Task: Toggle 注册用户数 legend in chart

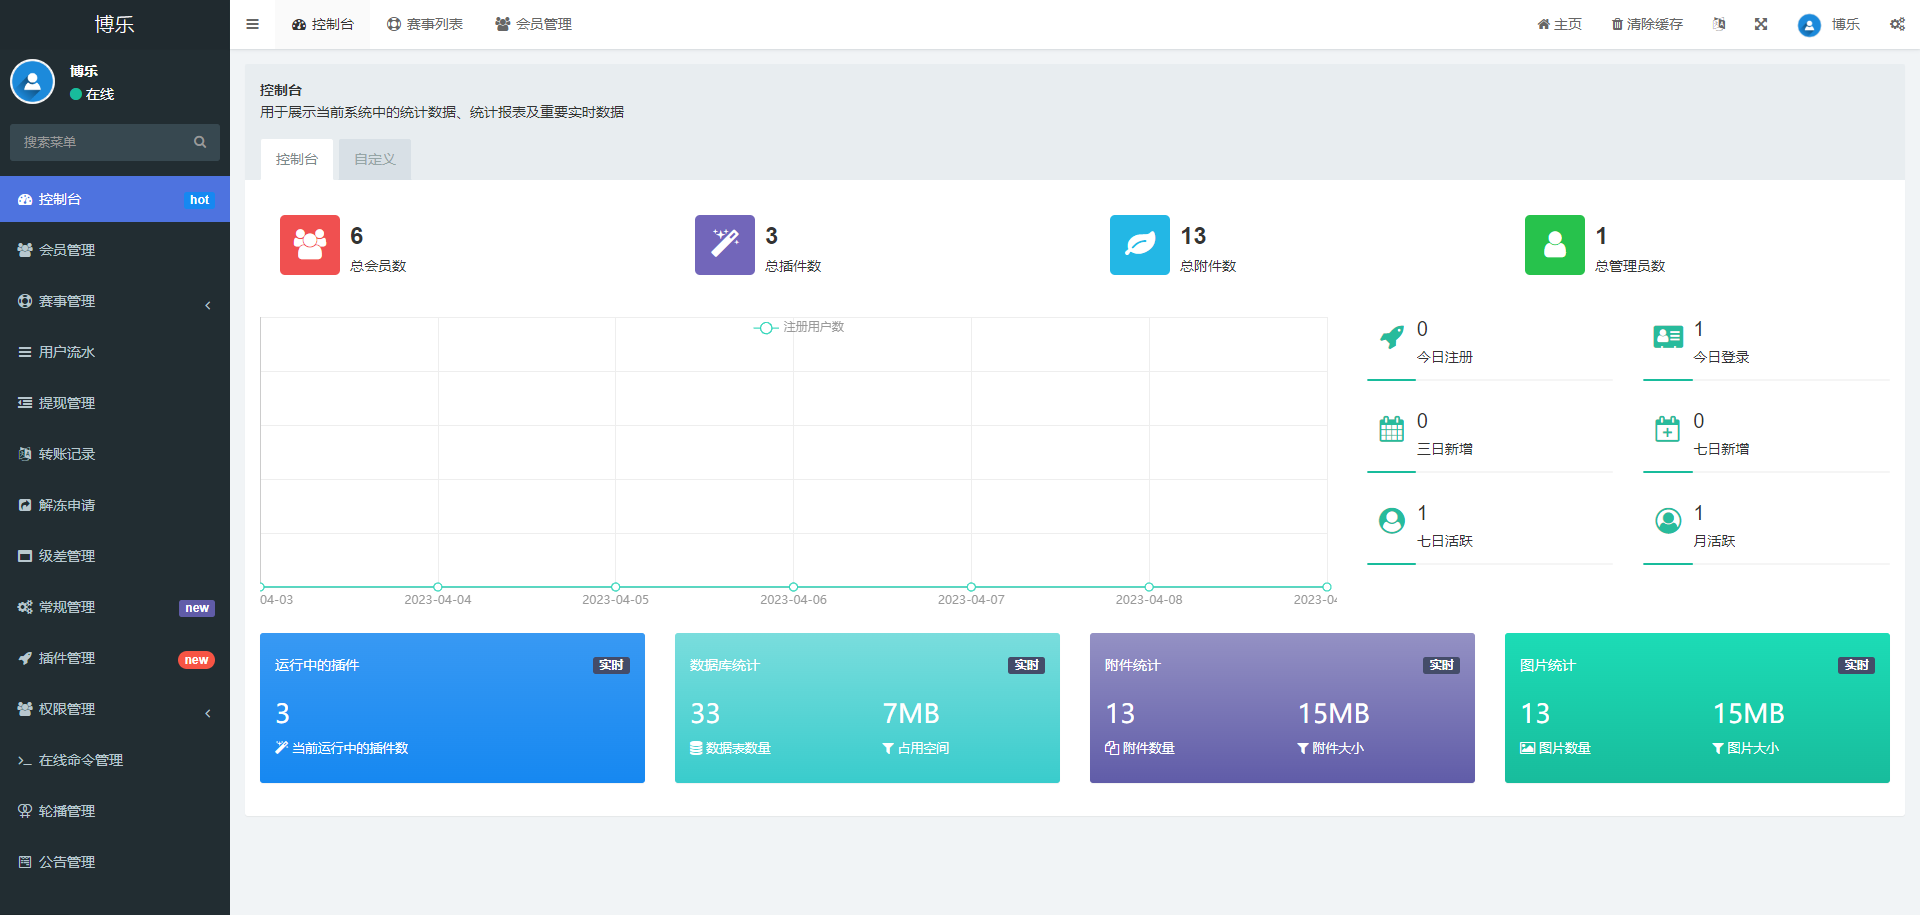Action: pyautogui.click(x=800, y=327)
